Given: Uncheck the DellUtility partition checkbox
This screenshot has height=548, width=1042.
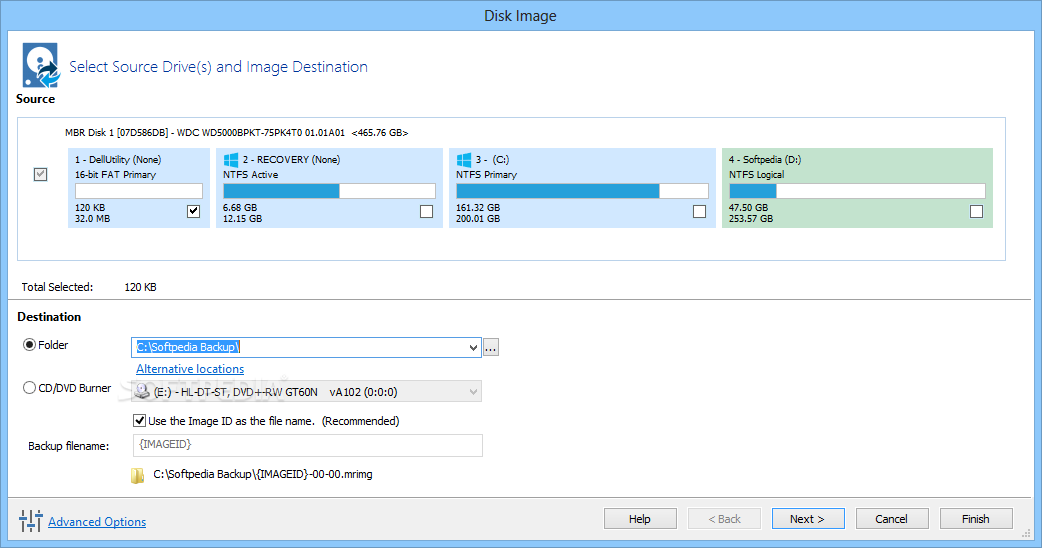Looking at the screenshot, I should pyautogui.click(x=193, y=211).
